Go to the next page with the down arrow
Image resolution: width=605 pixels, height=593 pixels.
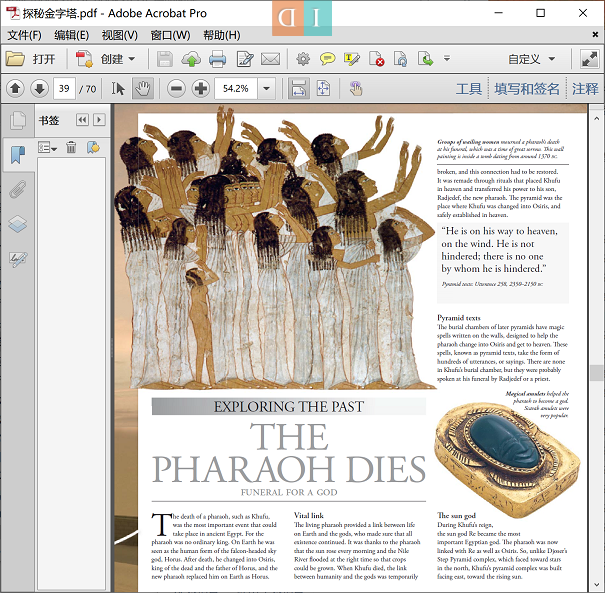pyautogui.click(x=39, y=89)
